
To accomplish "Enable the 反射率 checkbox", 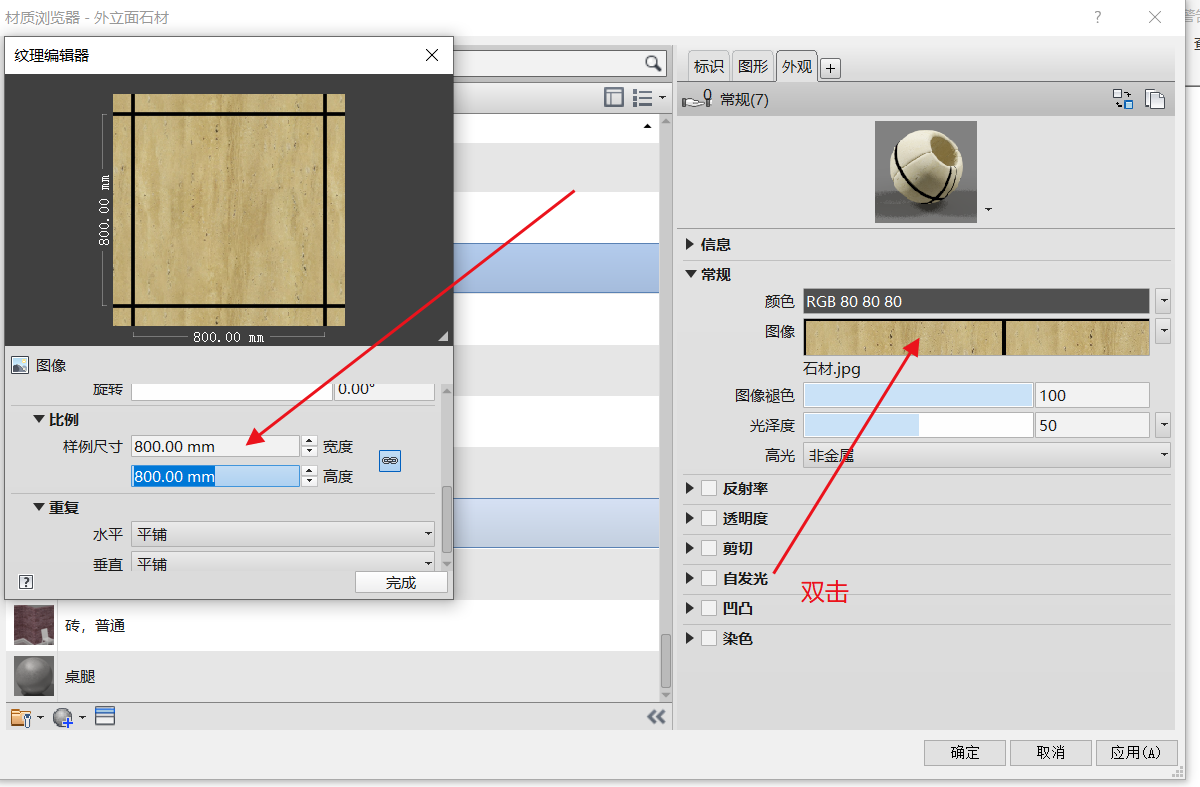I will [709, 489].
